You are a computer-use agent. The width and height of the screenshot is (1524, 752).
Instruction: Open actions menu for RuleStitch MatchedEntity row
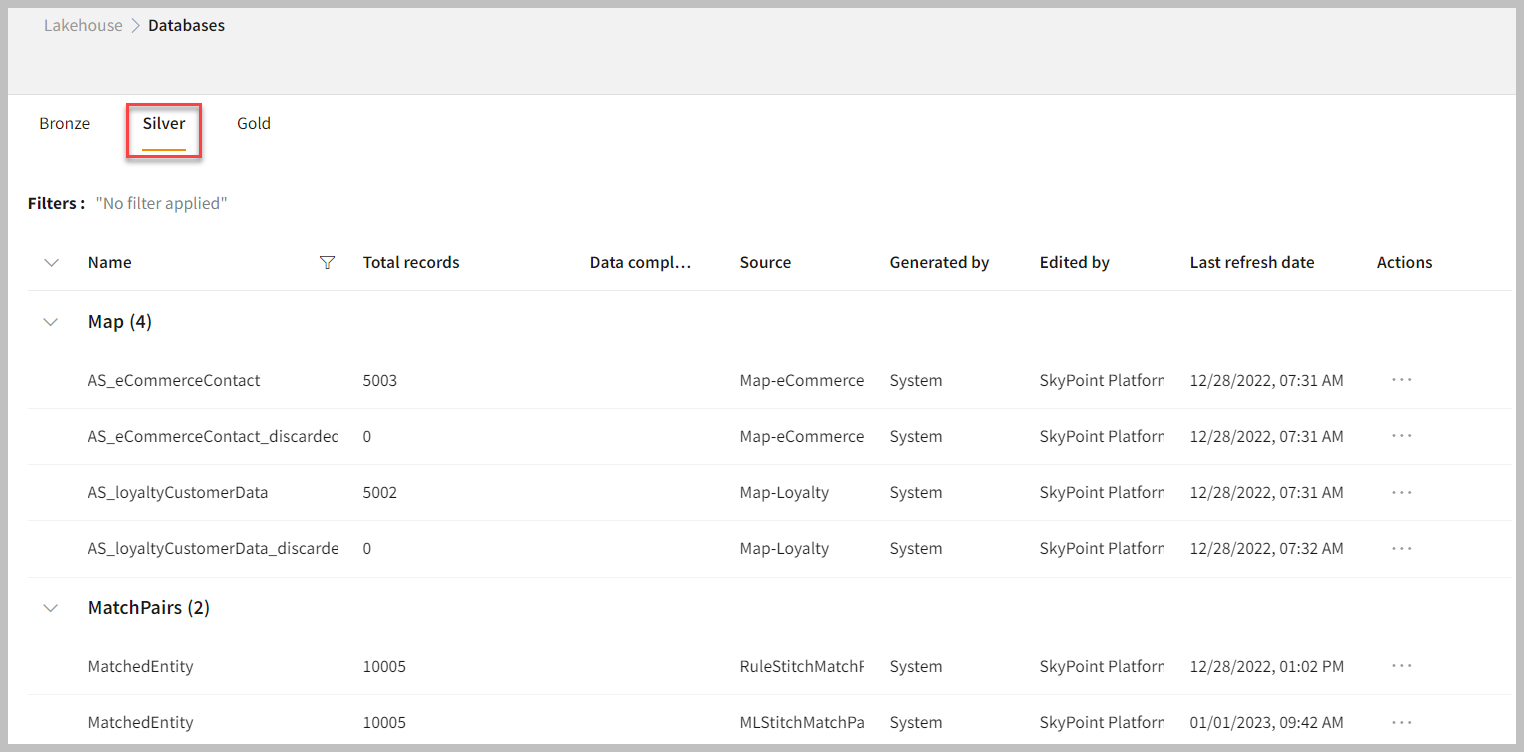coord(1401,666)
